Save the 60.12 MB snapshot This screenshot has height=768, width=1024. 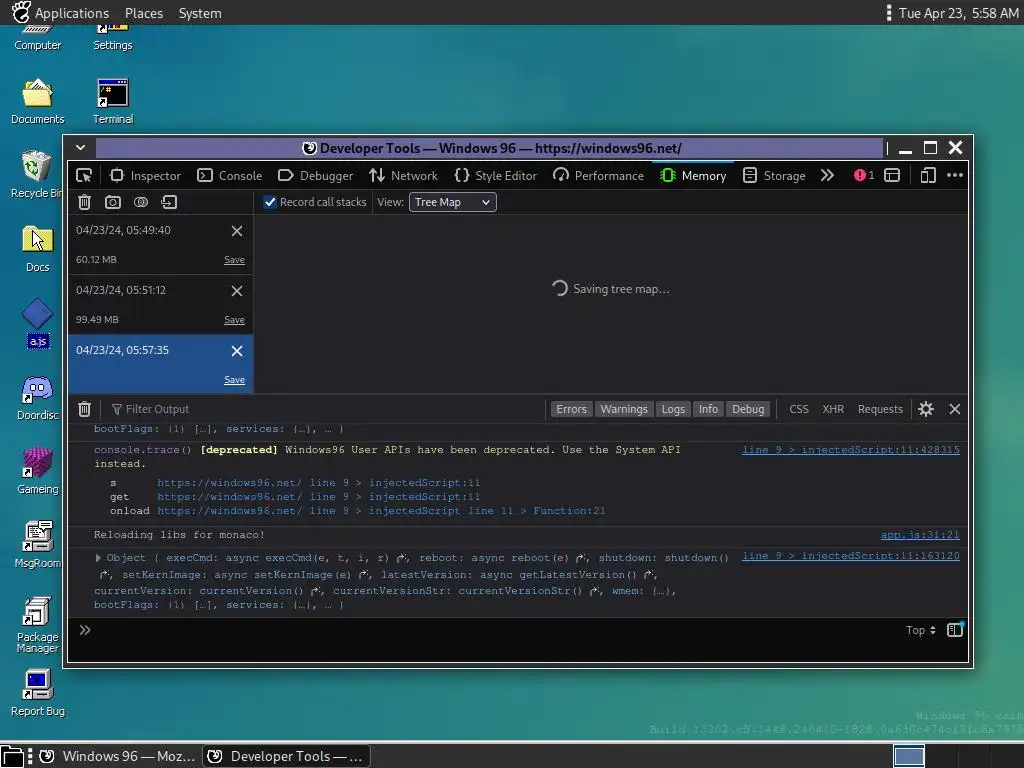coord(234,260)
